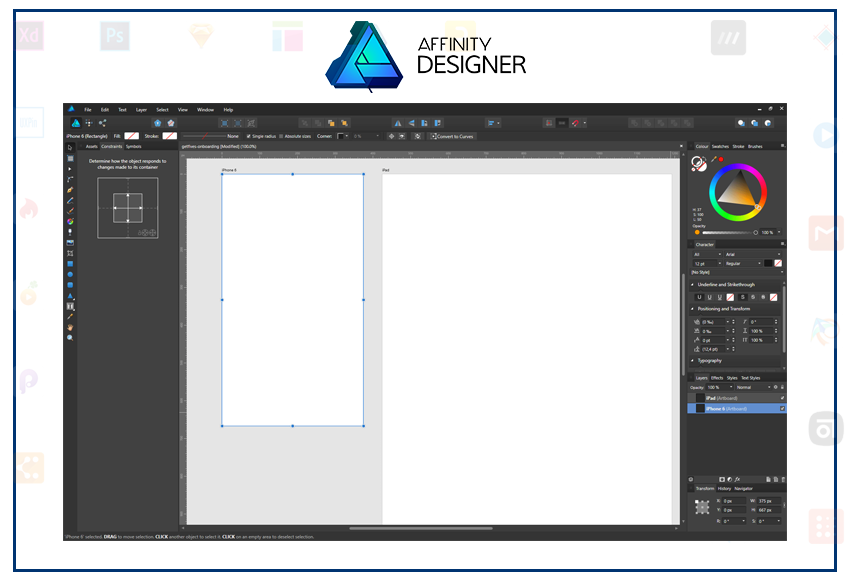
Task: Click the eyedropper in Colour panel
Action: coord(714,159)
